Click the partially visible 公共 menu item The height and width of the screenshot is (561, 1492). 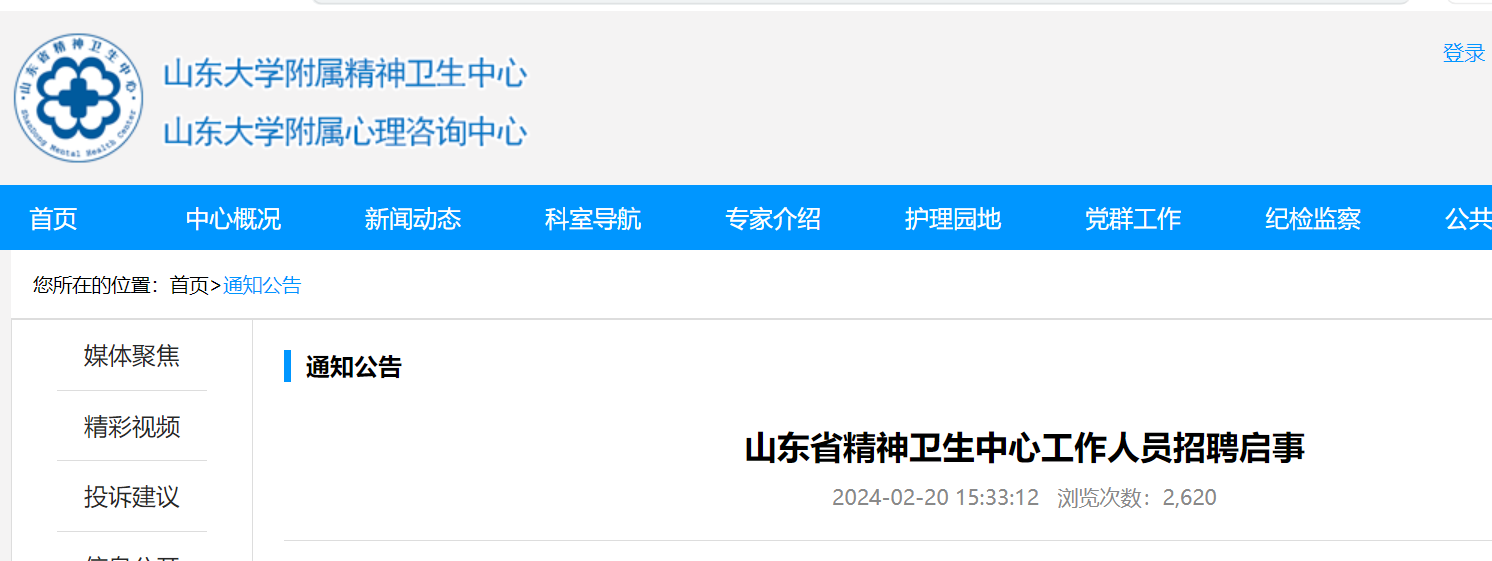pyautogui.click(x=1468, y=219)
